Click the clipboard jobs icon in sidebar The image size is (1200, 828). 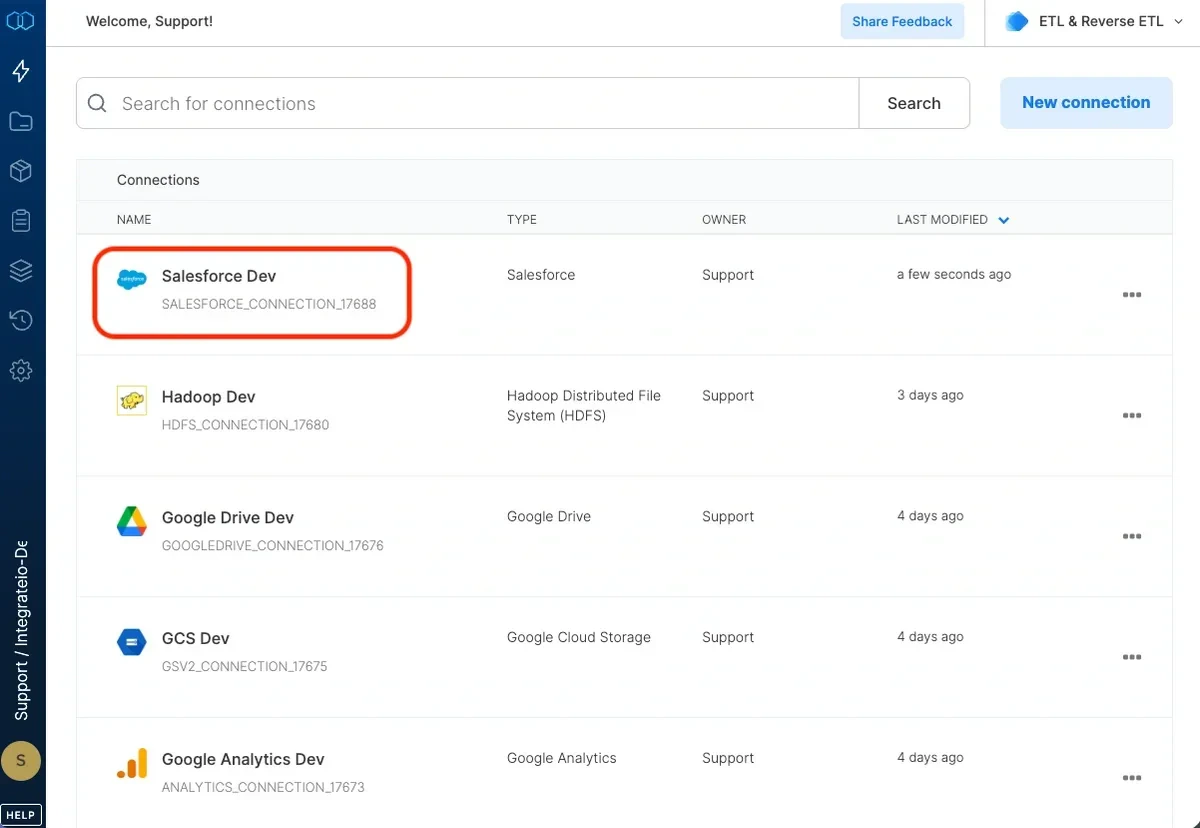tap(21, 220)
